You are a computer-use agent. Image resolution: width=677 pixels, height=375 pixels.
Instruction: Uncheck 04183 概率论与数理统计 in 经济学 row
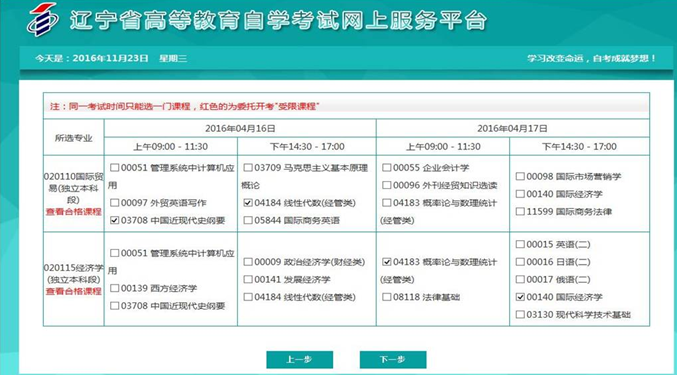click(x=387, y=262)
